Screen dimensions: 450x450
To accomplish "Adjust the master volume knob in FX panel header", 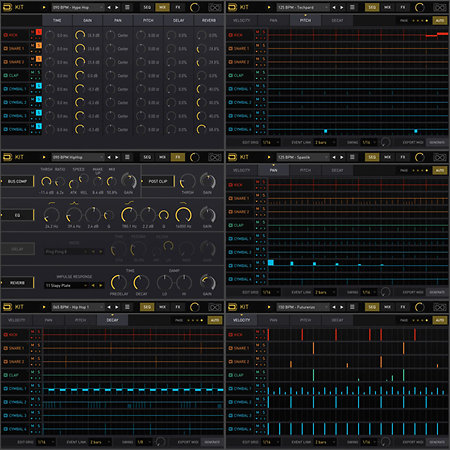I will click(195, 157).
